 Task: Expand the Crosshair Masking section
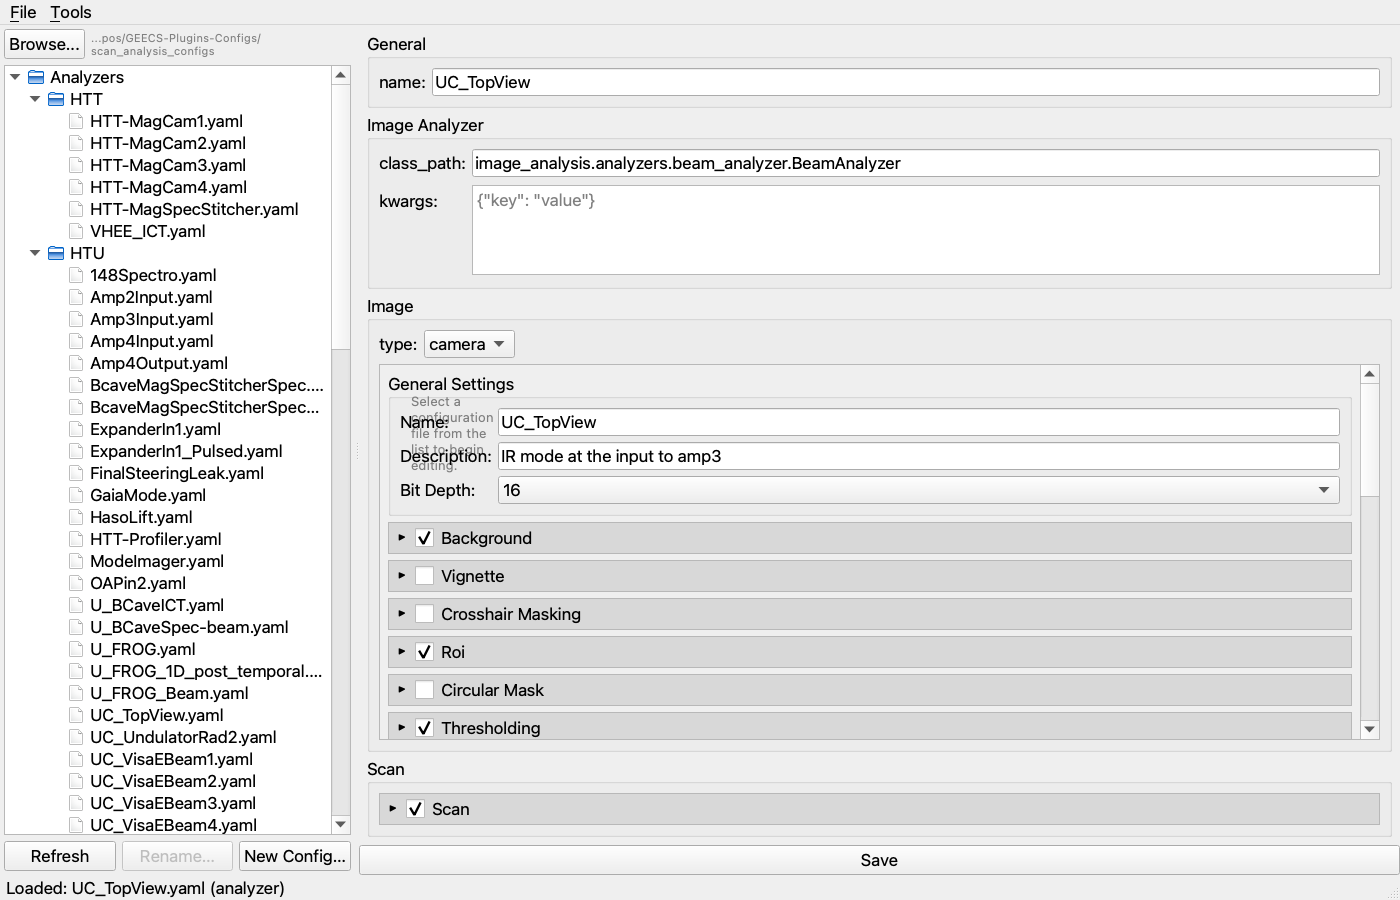point(401,614)
